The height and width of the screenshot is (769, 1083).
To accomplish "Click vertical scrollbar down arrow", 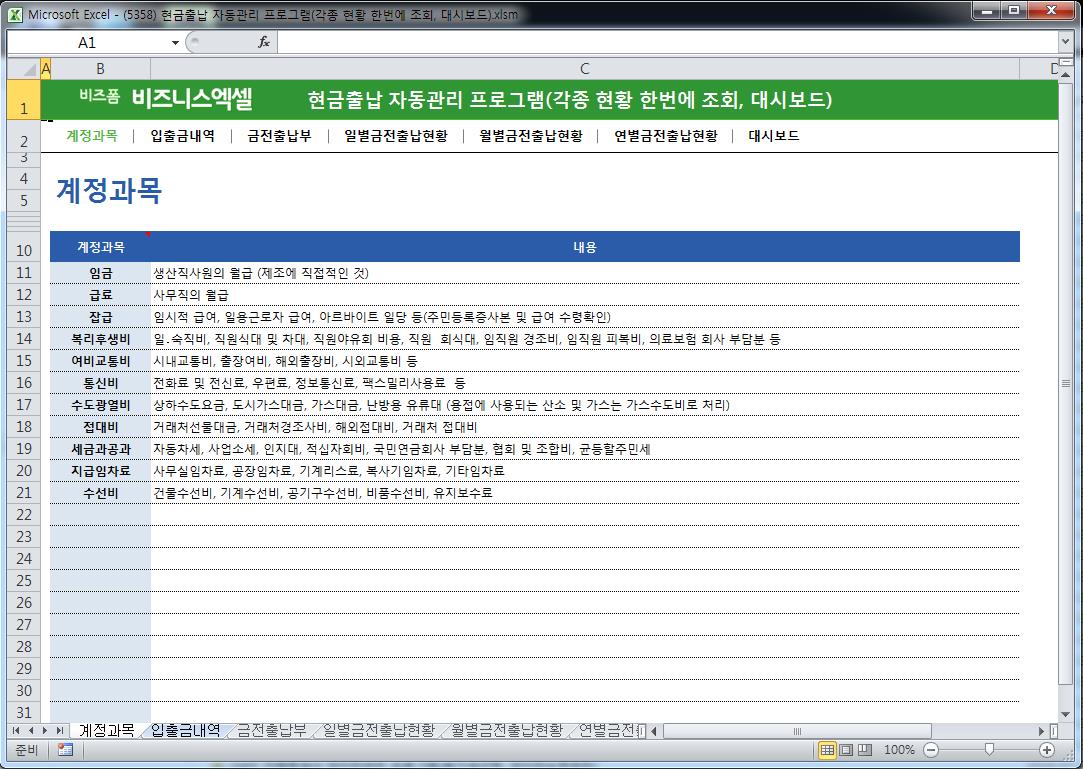I will pos(1065,714).
